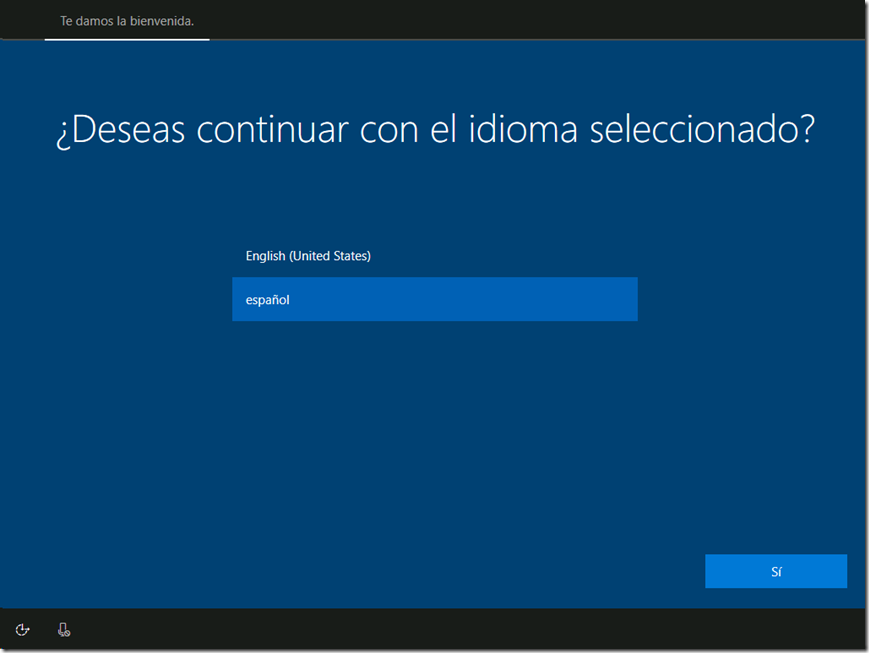Screen dimensions: 869x653
Task: Click the clock-shaped Ease of Access icon
Action: 23,629
